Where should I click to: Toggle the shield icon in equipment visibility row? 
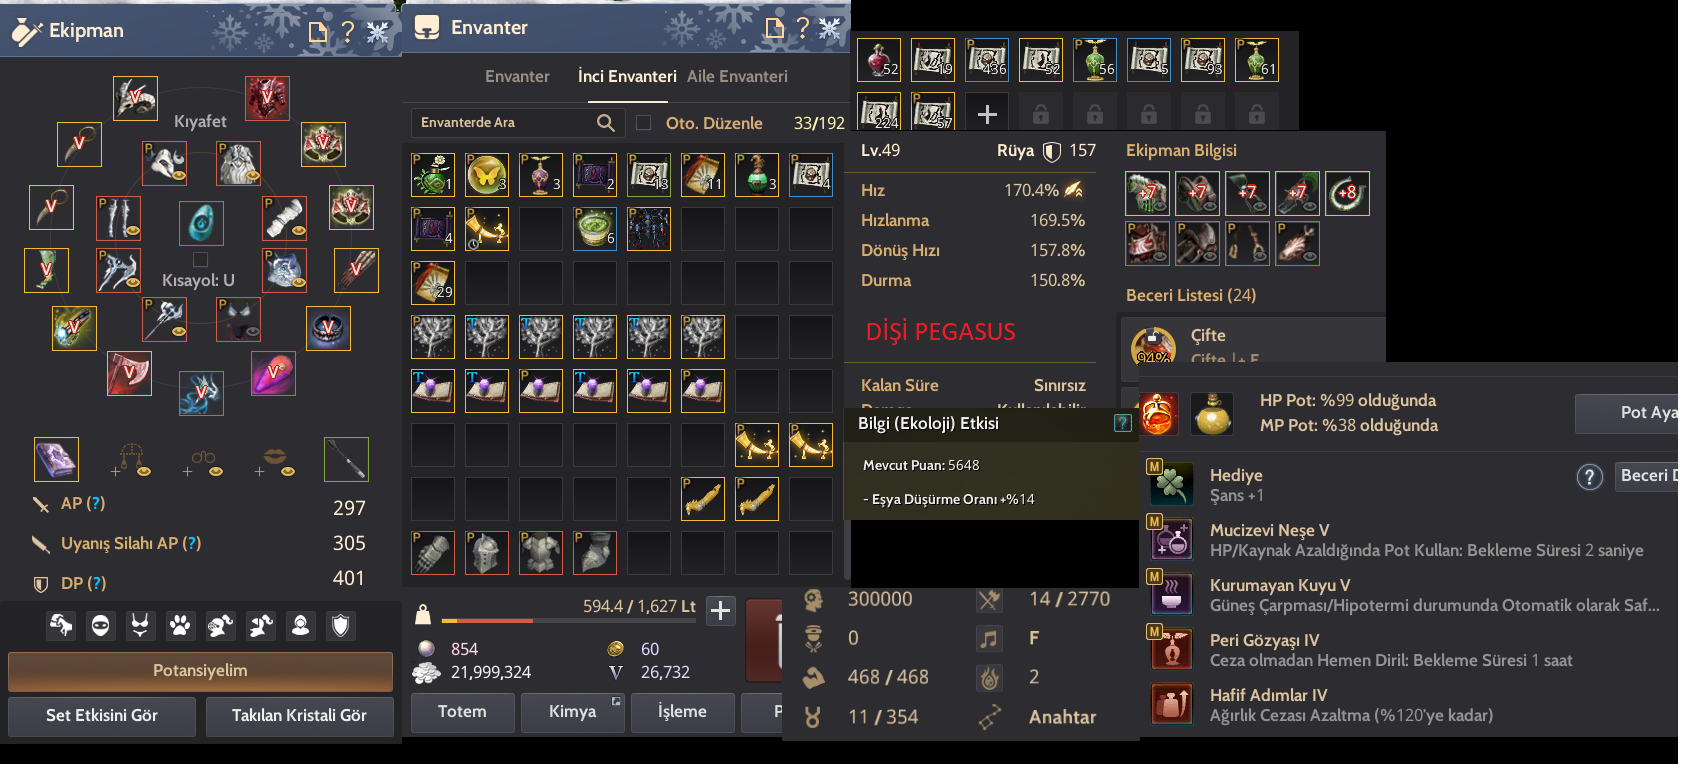pos(341,626)
